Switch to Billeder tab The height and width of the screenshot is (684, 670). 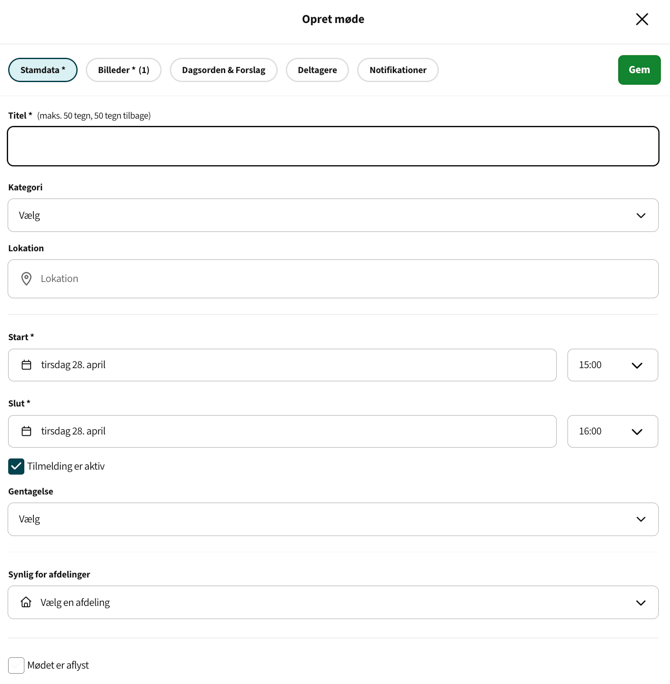click(x=123, y=70)
